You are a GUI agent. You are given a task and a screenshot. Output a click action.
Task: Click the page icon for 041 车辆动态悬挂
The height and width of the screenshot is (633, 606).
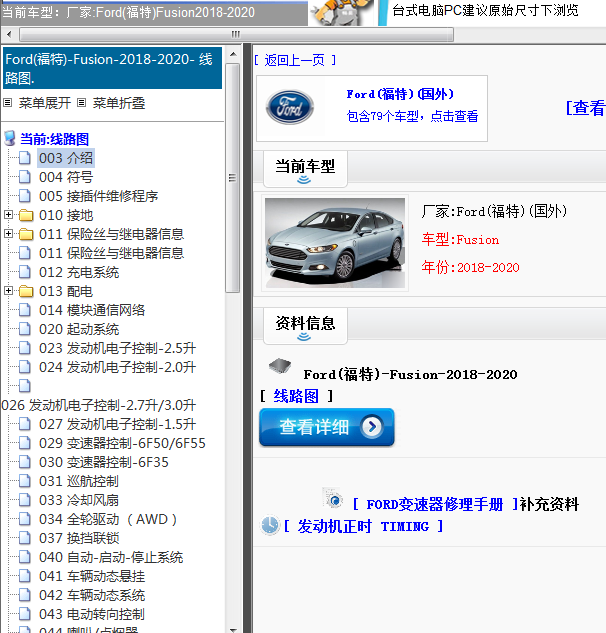click(x=25, y=576)
